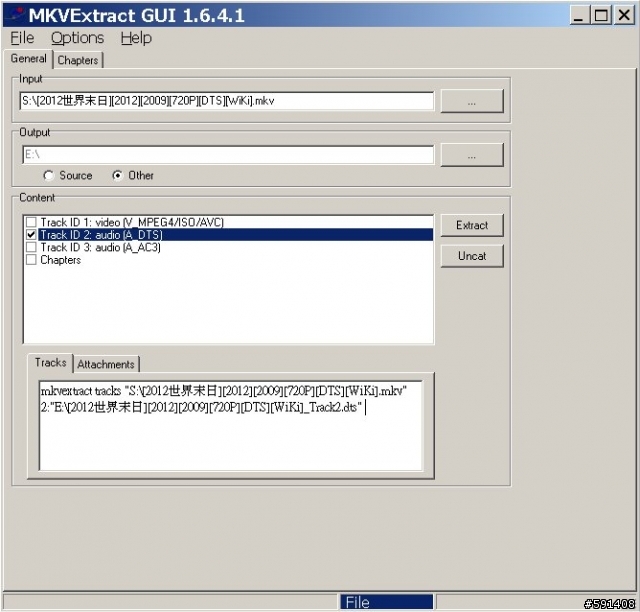Switch to the Chapters tab
This screenshot has height=612, width=640.
coord(78,60)
